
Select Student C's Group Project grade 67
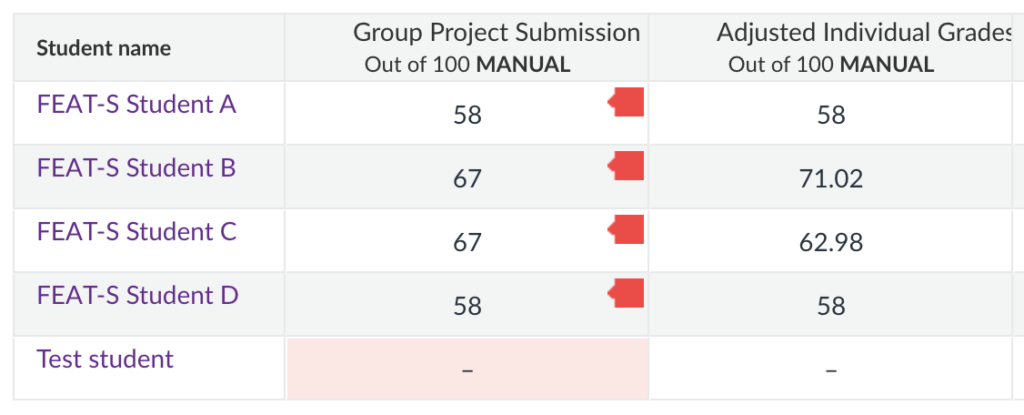[467, 243]
